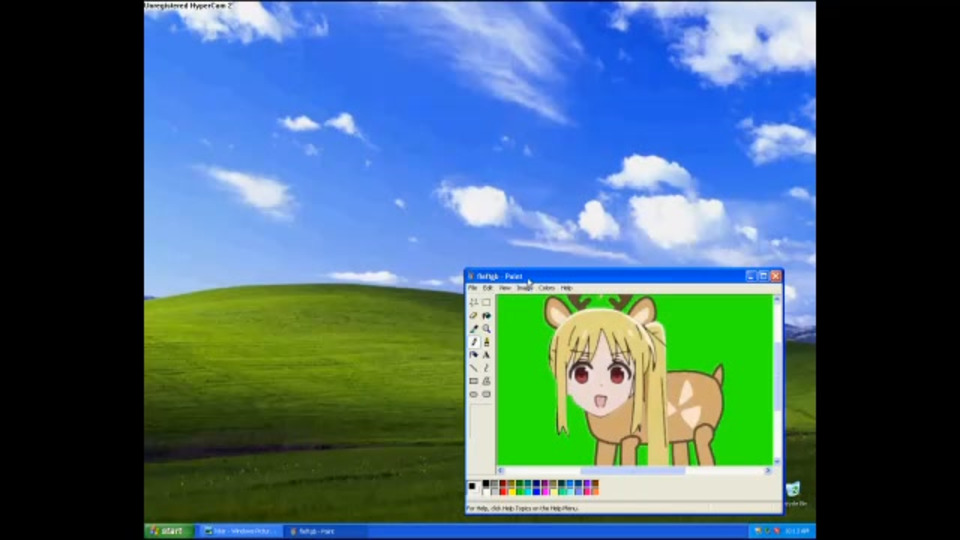Viewport: 960px width, 540px height.
Task: Select the dark red palette swatch
Action: click(503, 484)
